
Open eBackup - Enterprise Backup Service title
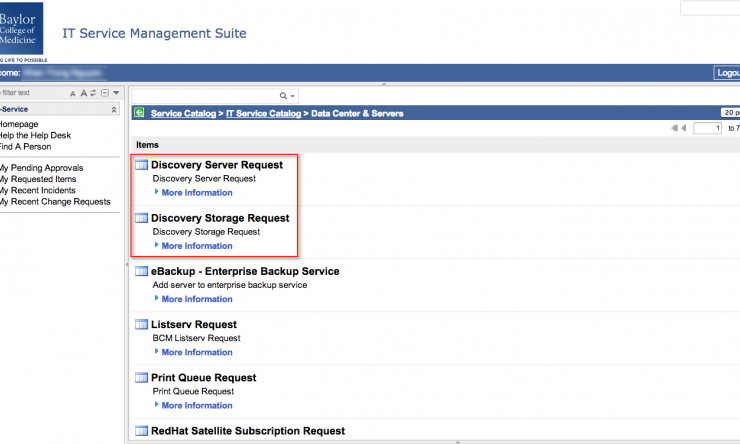(245, 271)
